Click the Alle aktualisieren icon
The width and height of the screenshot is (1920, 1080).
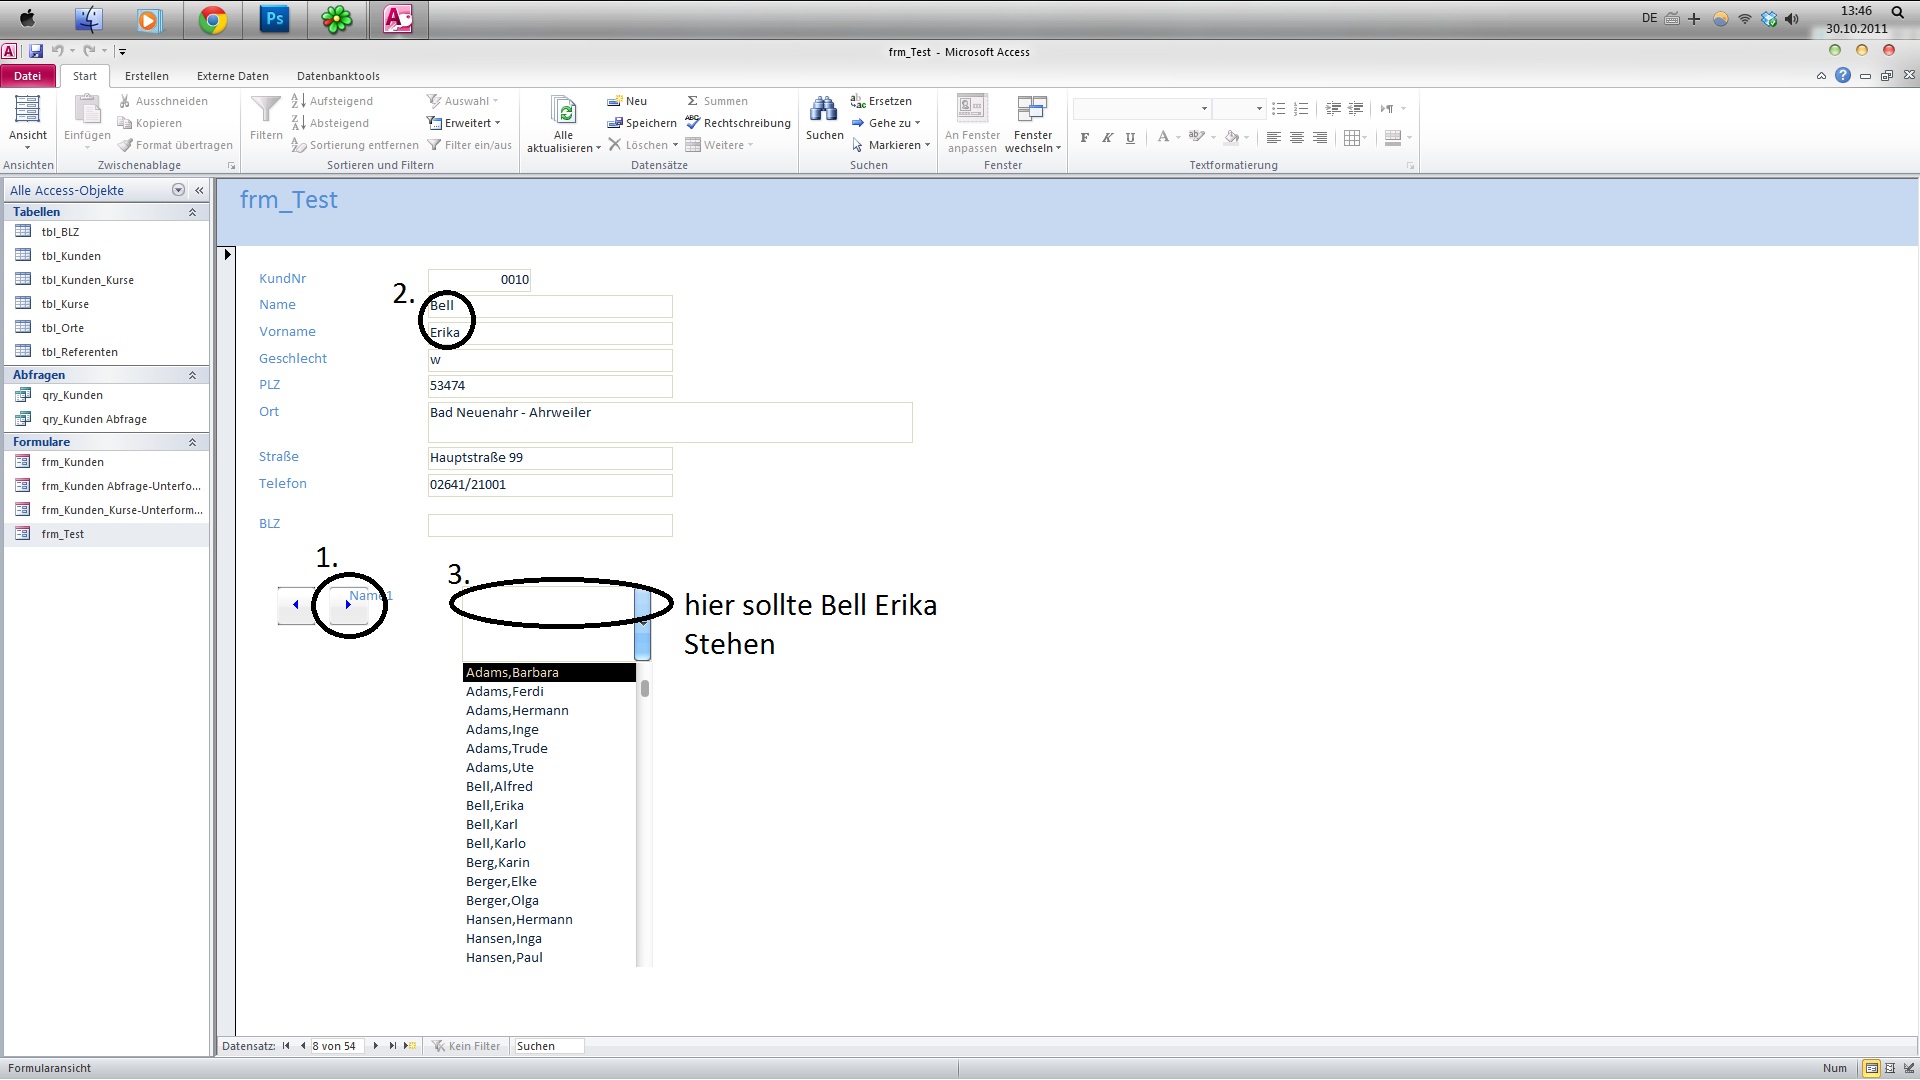(x=563, y=110)
